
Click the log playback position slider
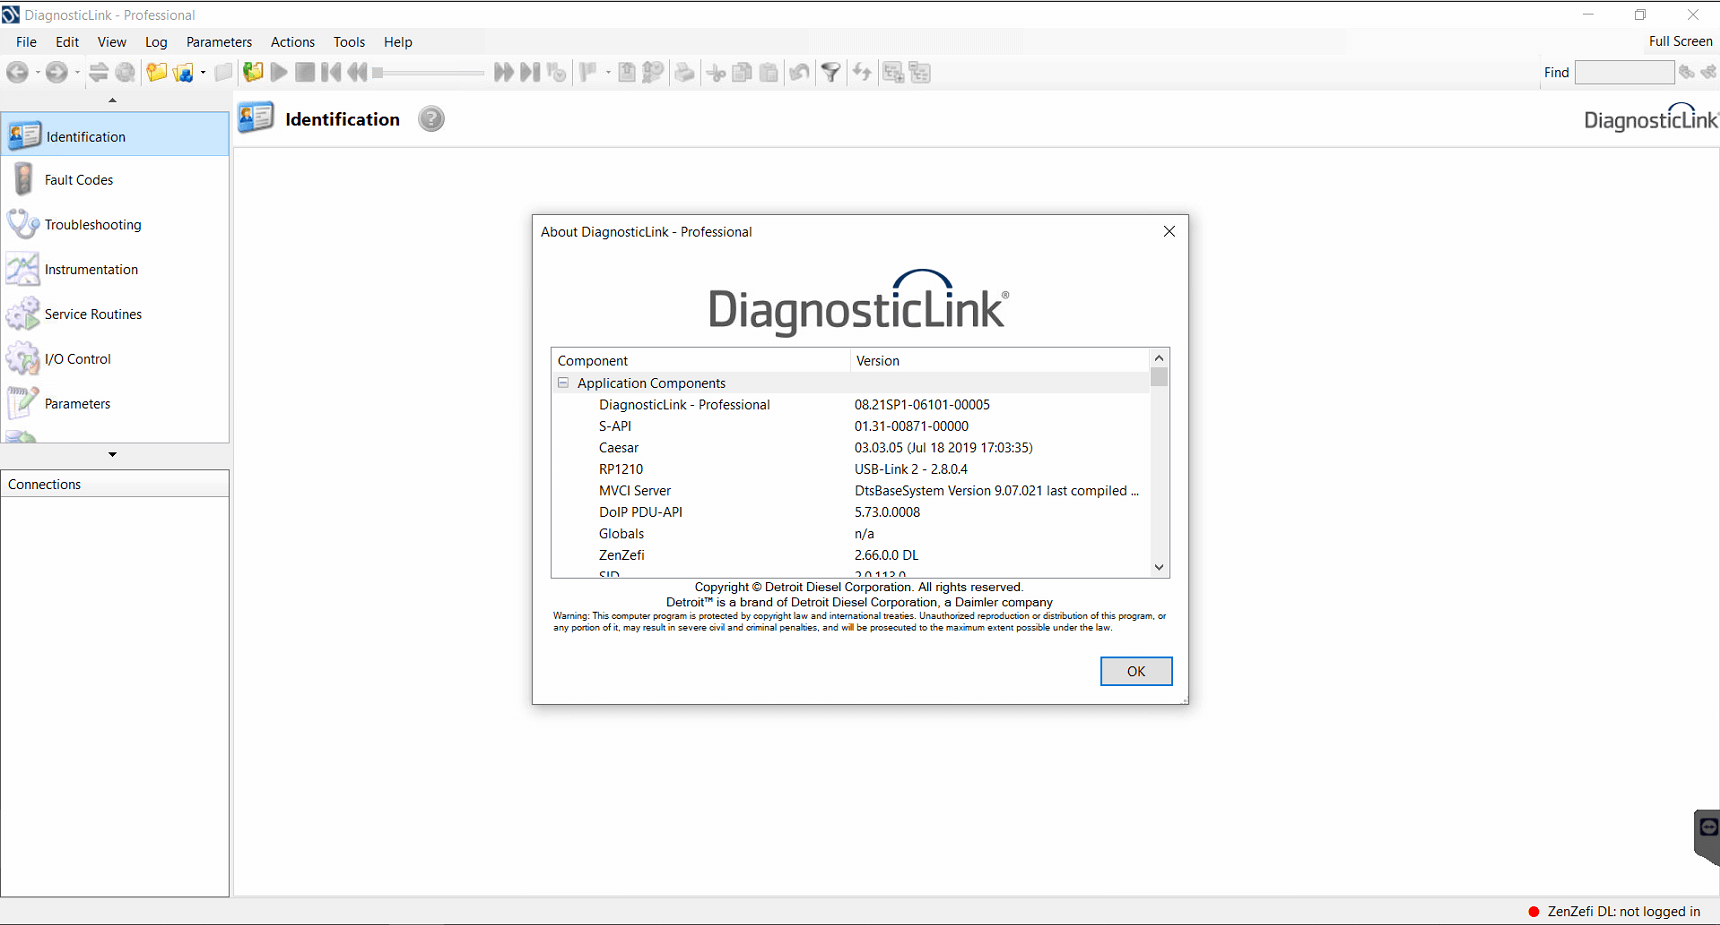pos(430,72)
